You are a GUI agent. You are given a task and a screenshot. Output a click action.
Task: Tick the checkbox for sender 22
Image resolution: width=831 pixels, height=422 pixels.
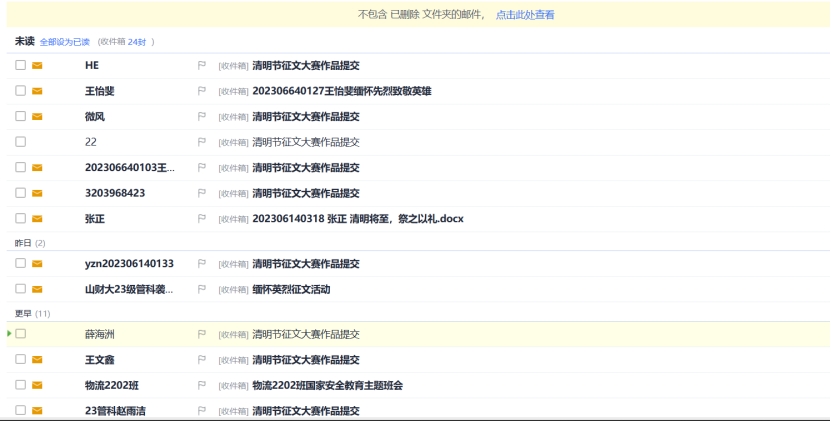click(20, 142)
